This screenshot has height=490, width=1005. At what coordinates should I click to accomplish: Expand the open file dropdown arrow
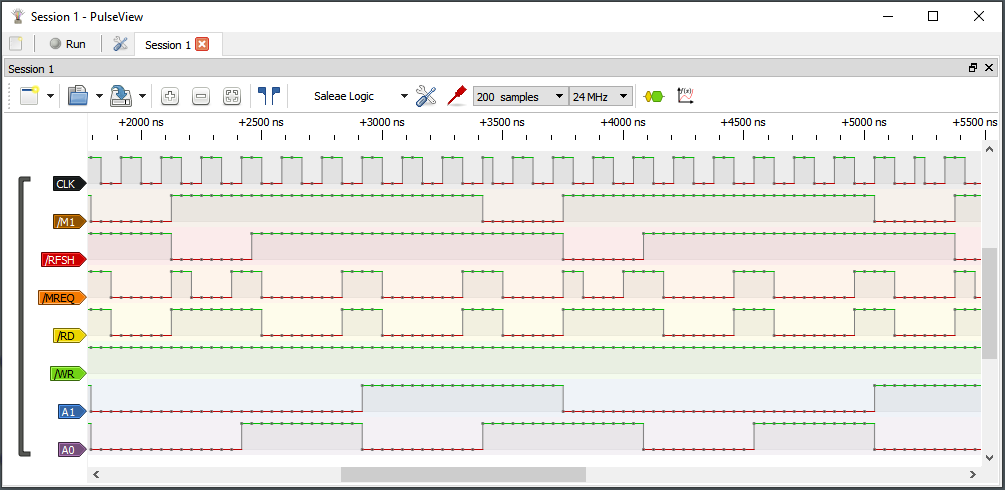click(x=99, y=97)
